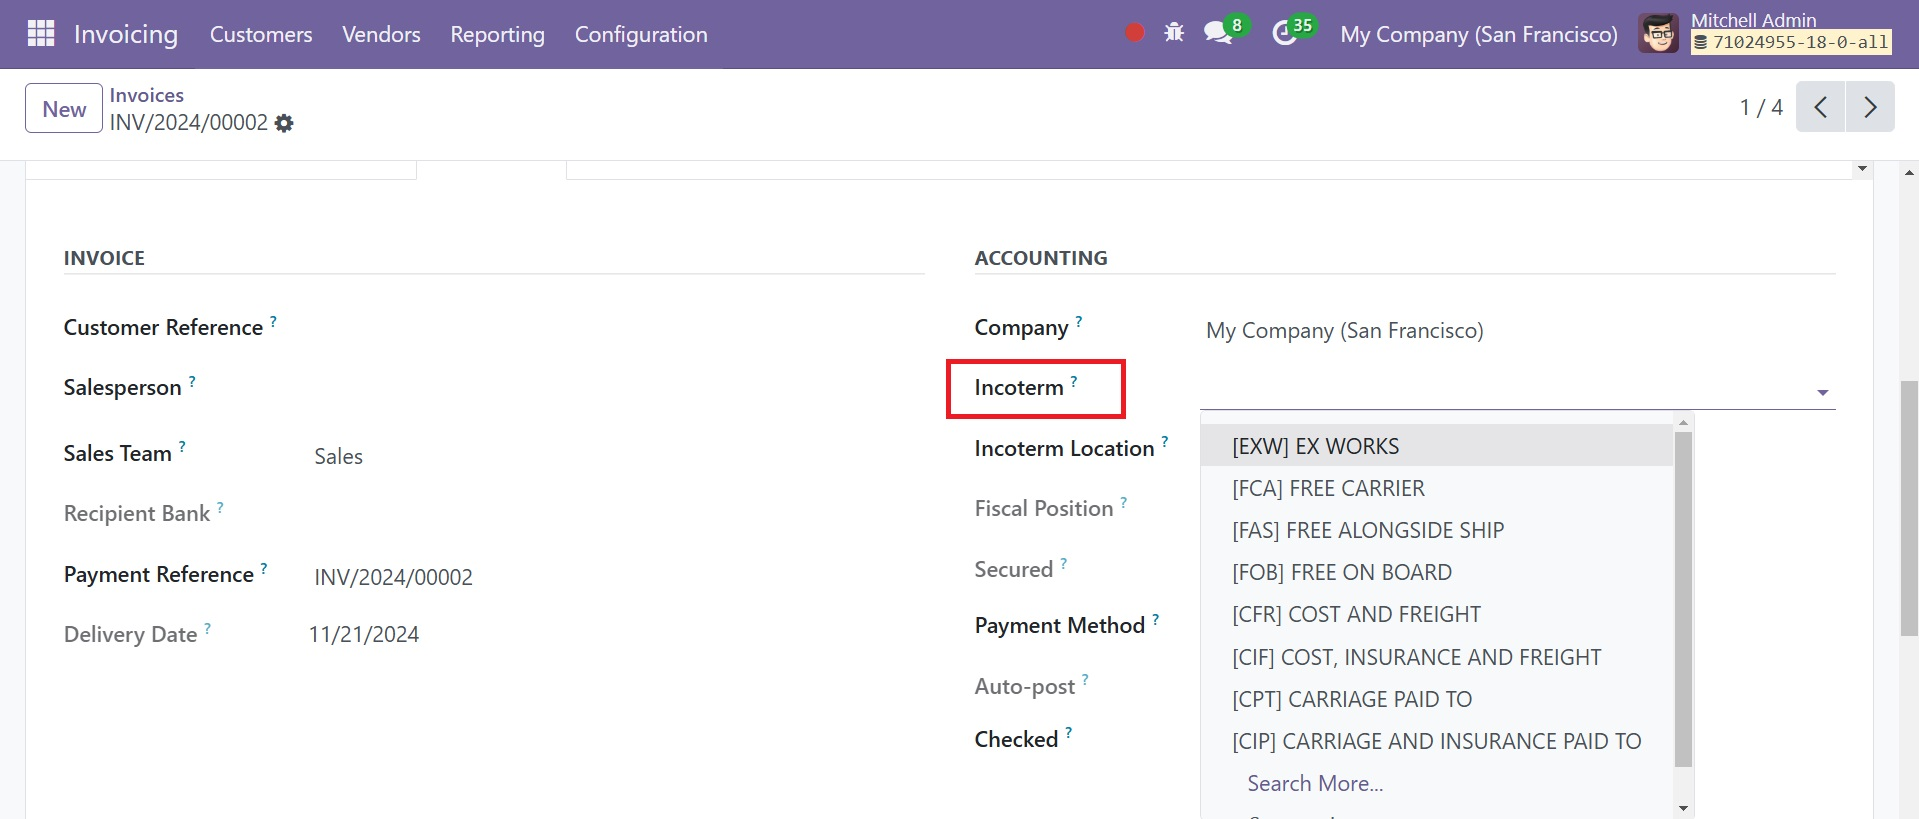
Task: Click the Customer Reference field
Action: pyautogui.click(x=616, y=328)
